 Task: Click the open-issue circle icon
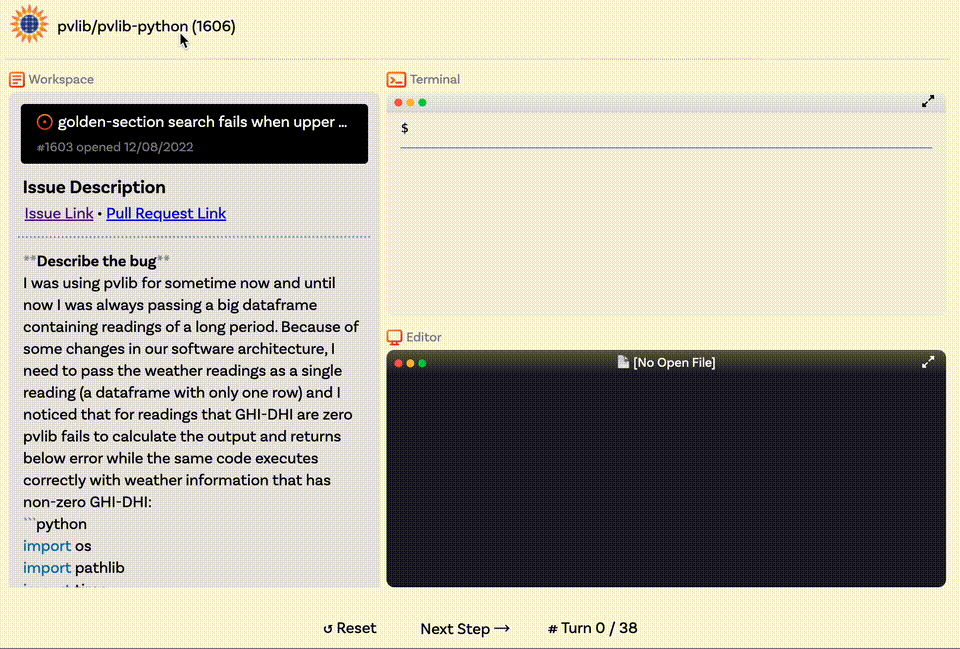[44, 122]
